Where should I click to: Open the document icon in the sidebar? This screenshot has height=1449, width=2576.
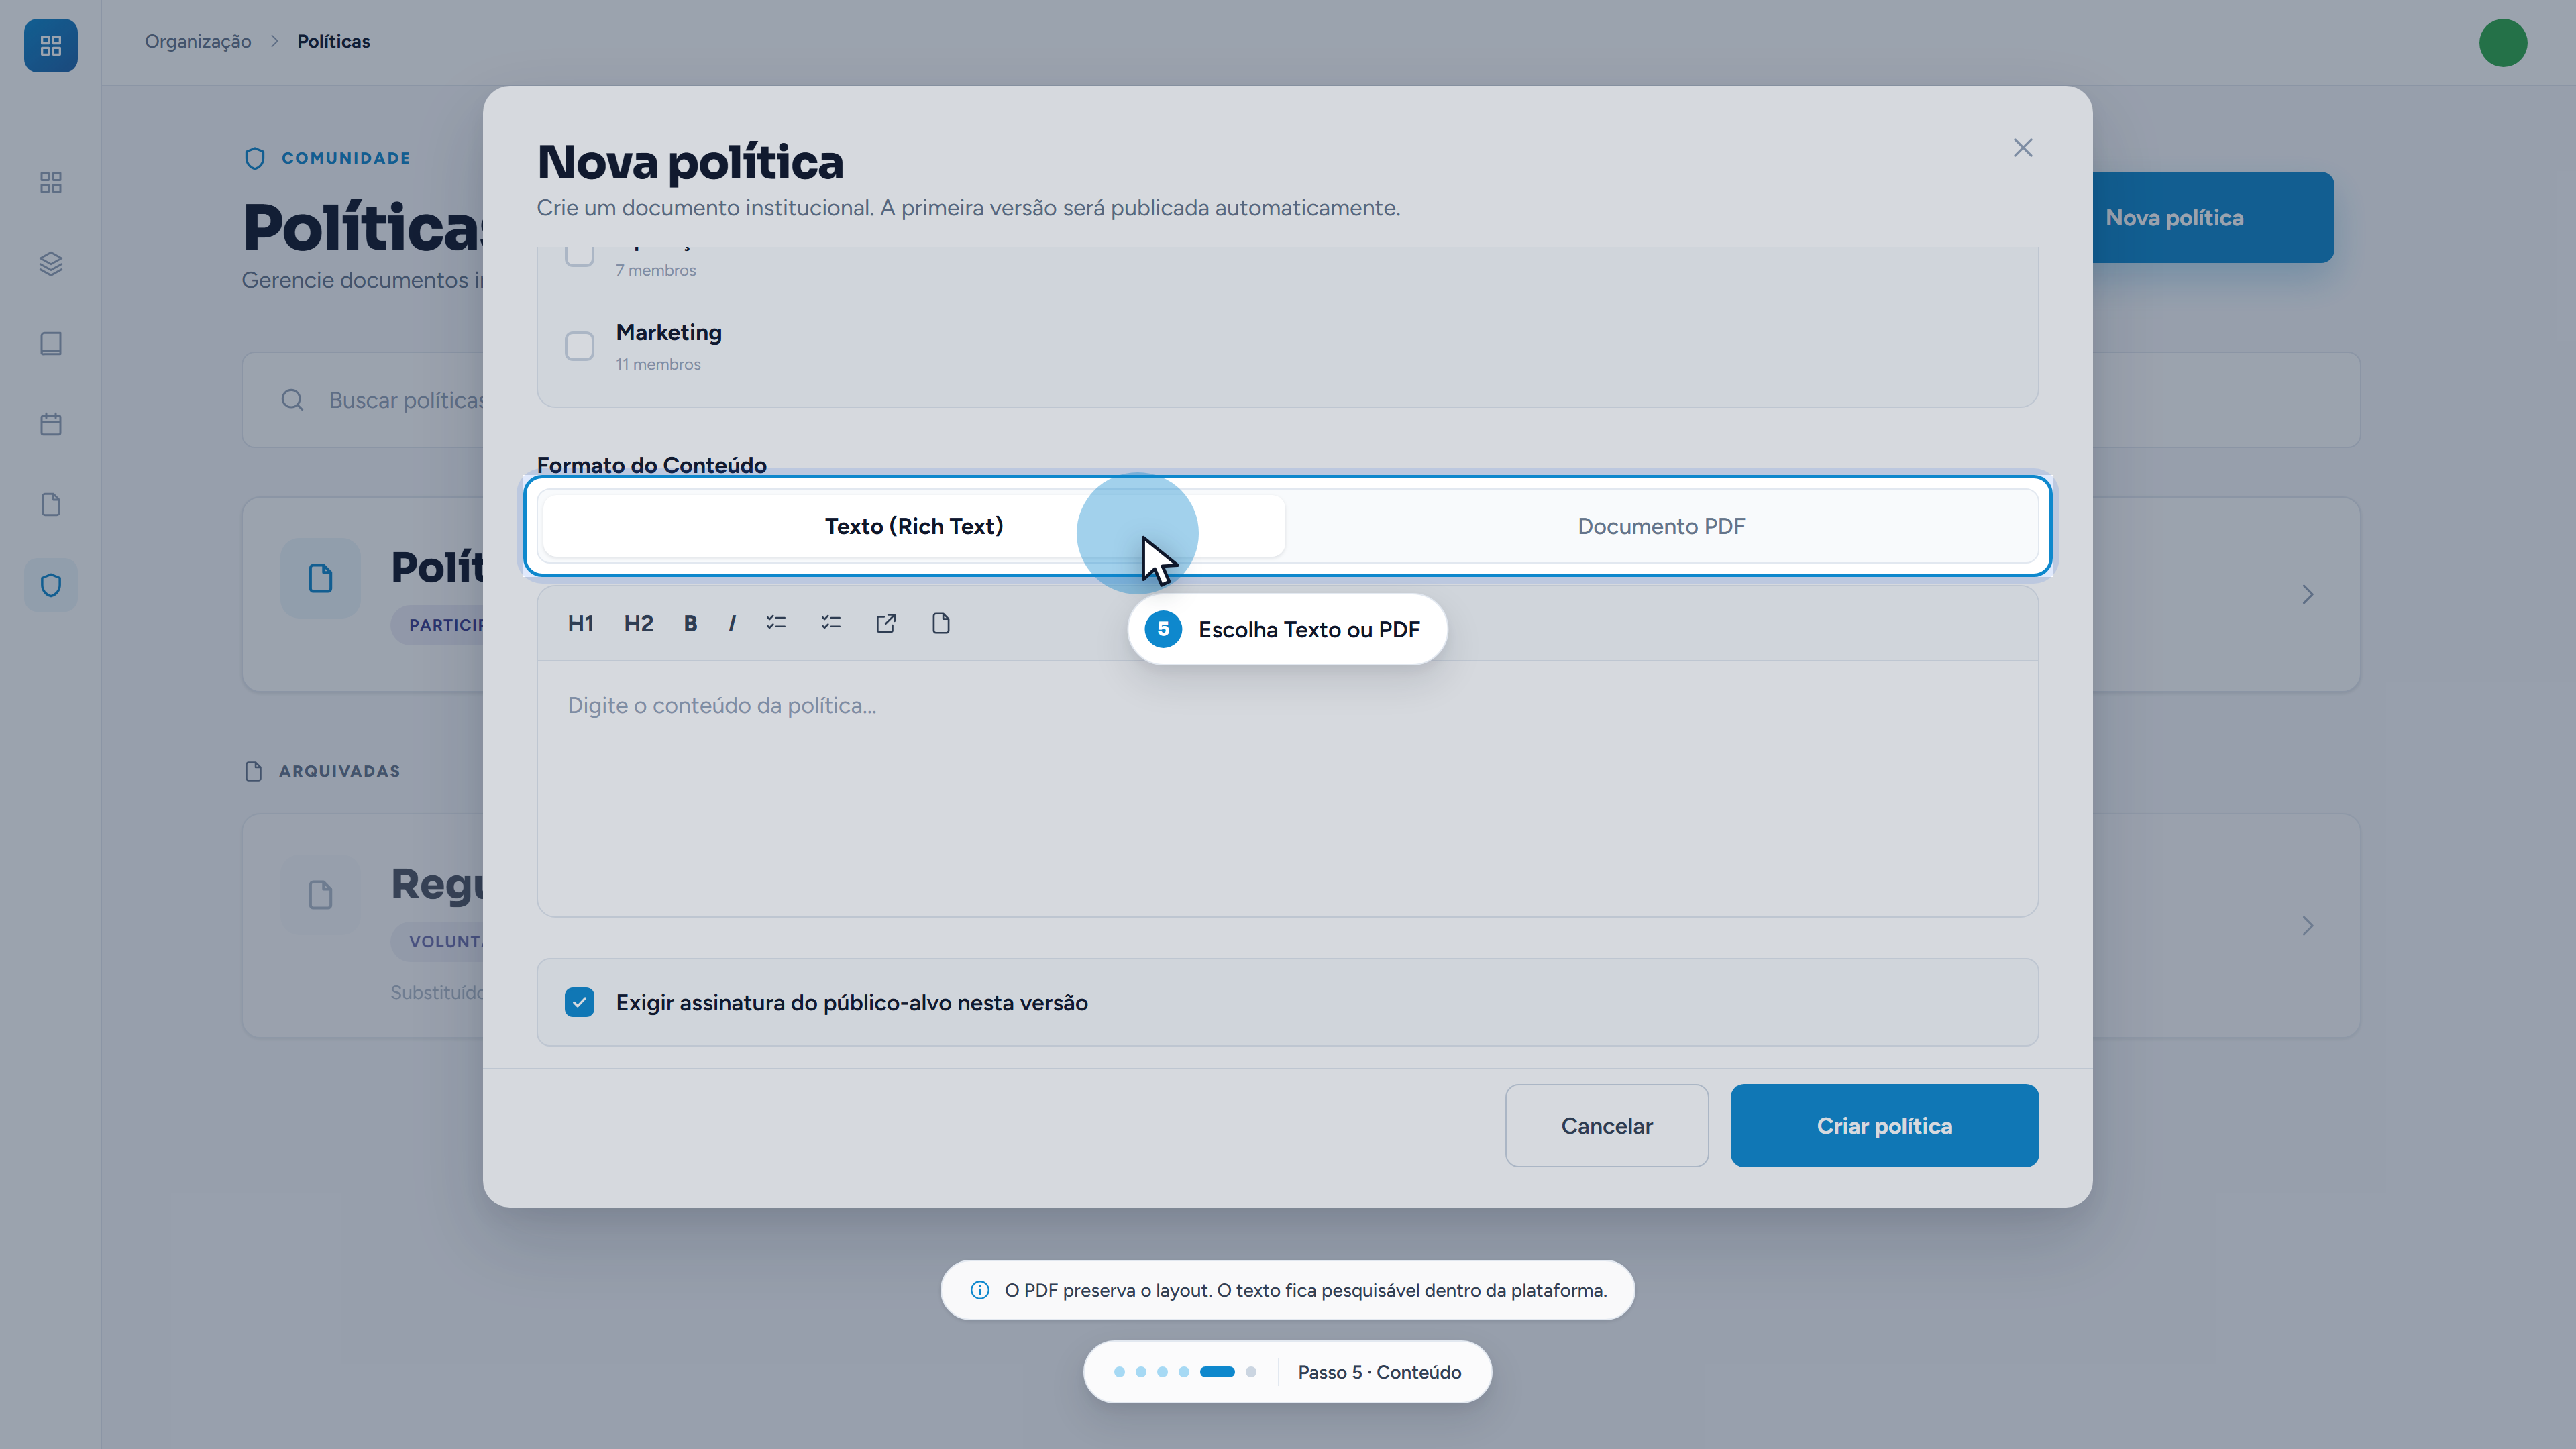point(50,504)
